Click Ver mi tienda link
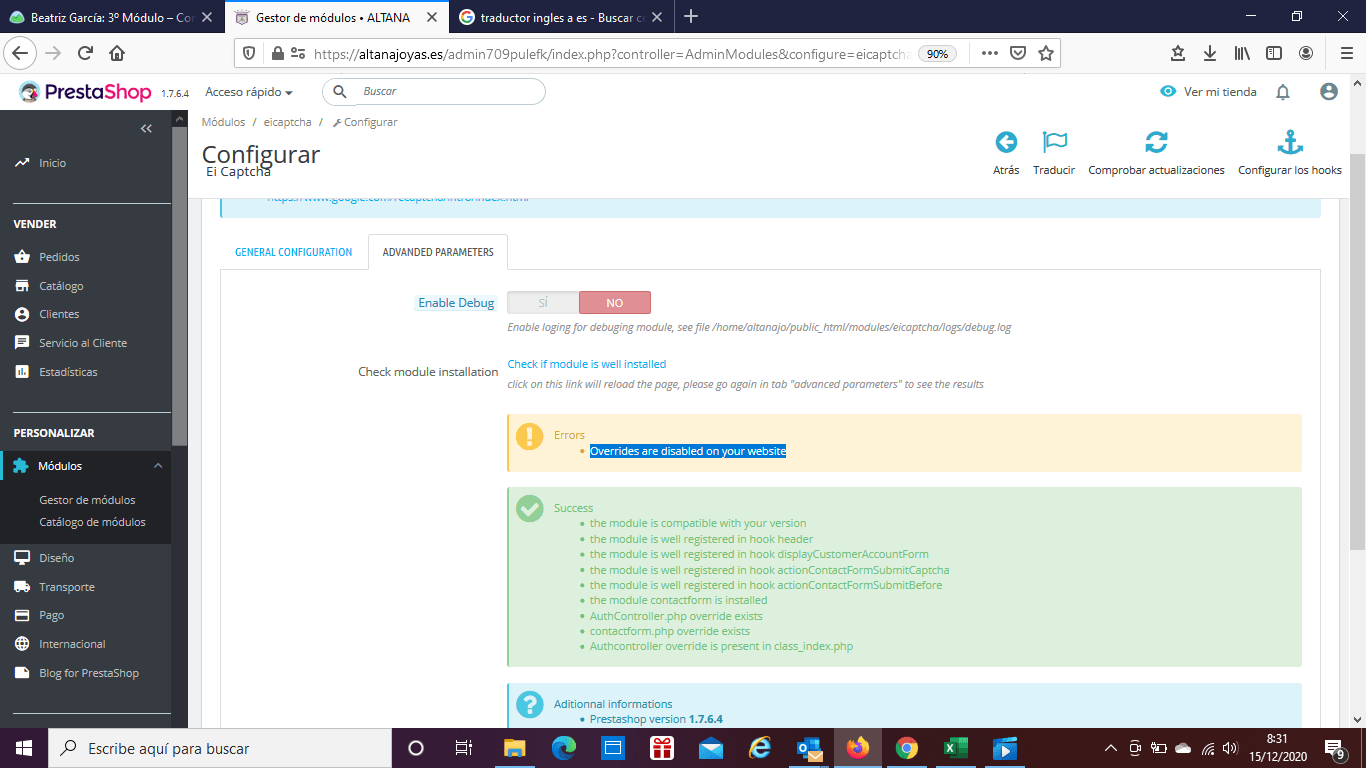This screenshot has width=1366, height=768. [x=1209, y=92]
